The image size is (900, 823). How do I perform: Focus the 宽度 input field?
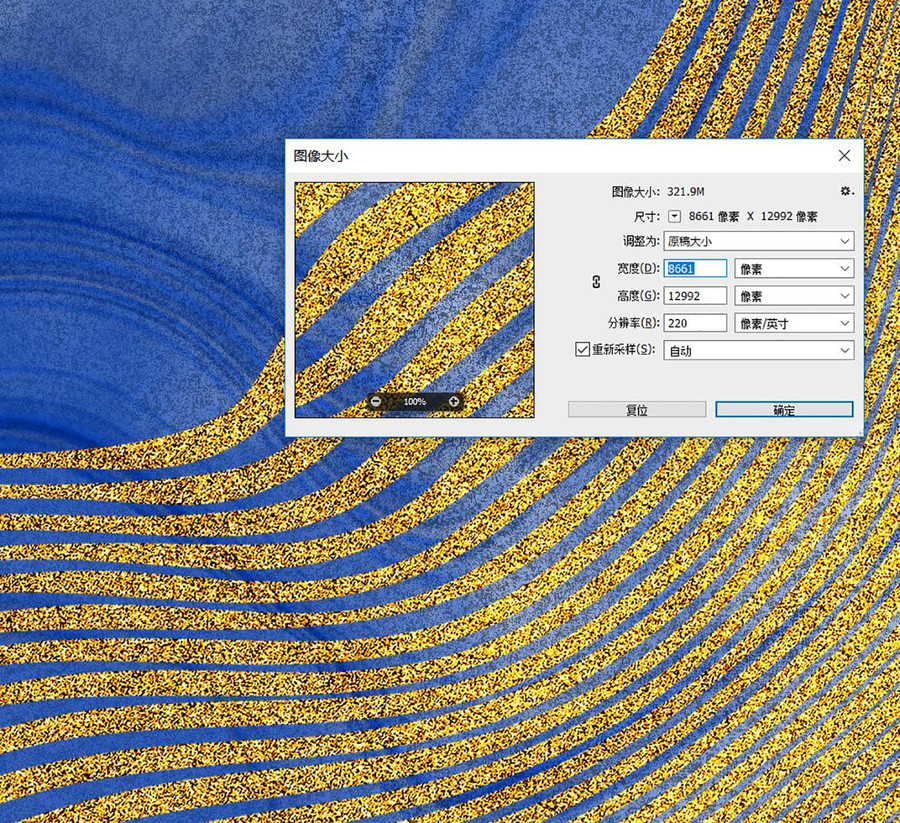(x=695, y=269)
